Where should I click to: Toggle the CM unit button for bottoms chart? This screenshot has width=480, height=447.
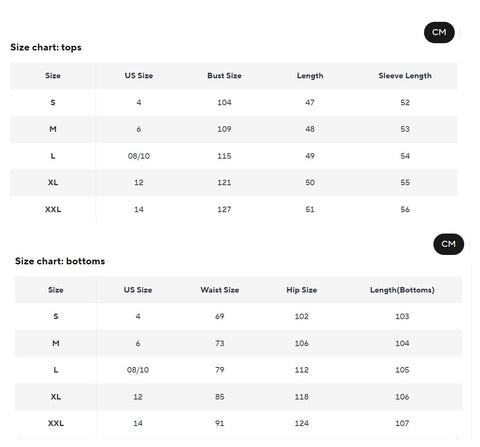448,244
